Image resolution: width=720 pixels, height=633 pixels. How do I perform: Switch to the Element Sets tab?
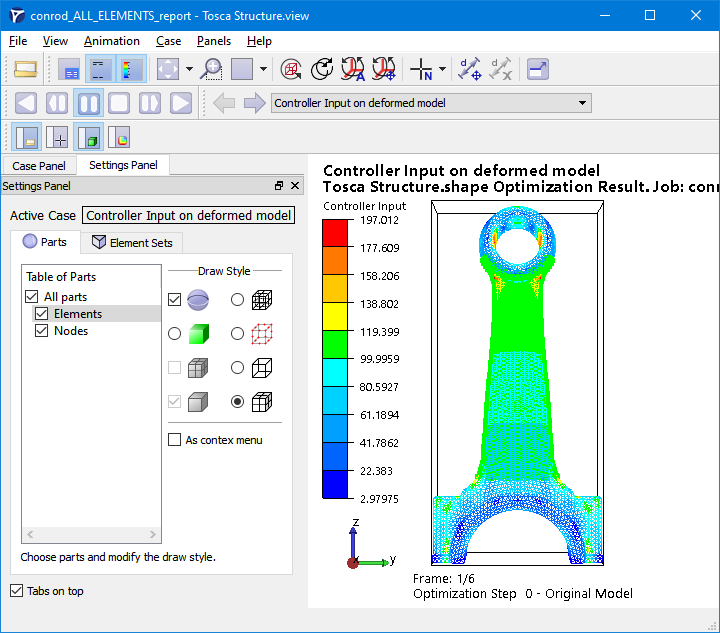pos(131,242)
